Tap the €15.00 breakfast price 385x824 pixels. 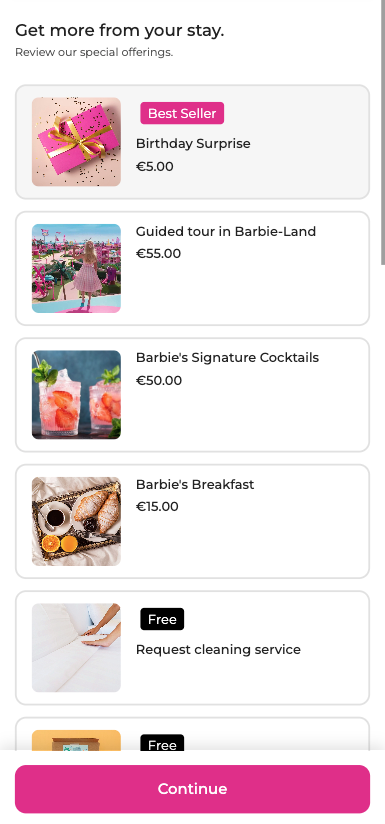tap(158, 507)
